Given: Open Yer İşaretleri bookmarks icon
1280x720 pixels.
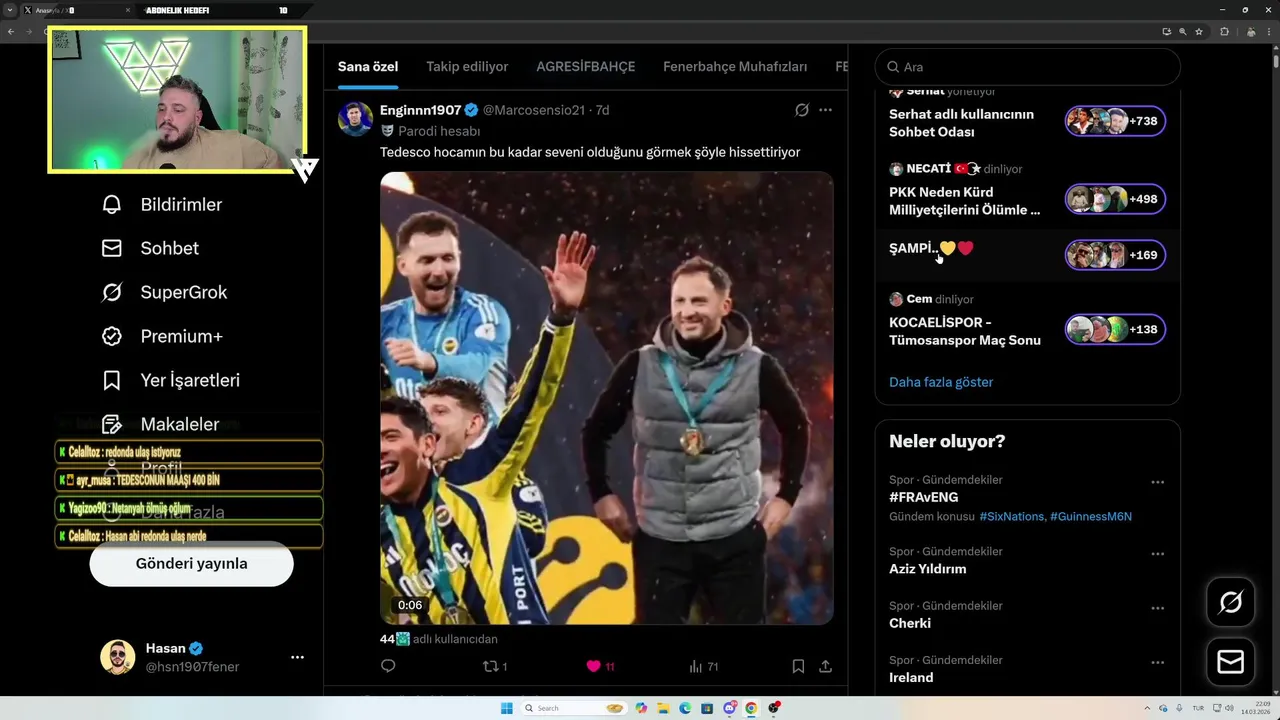Looking at the screenshot, I should (x=112, y=381).
